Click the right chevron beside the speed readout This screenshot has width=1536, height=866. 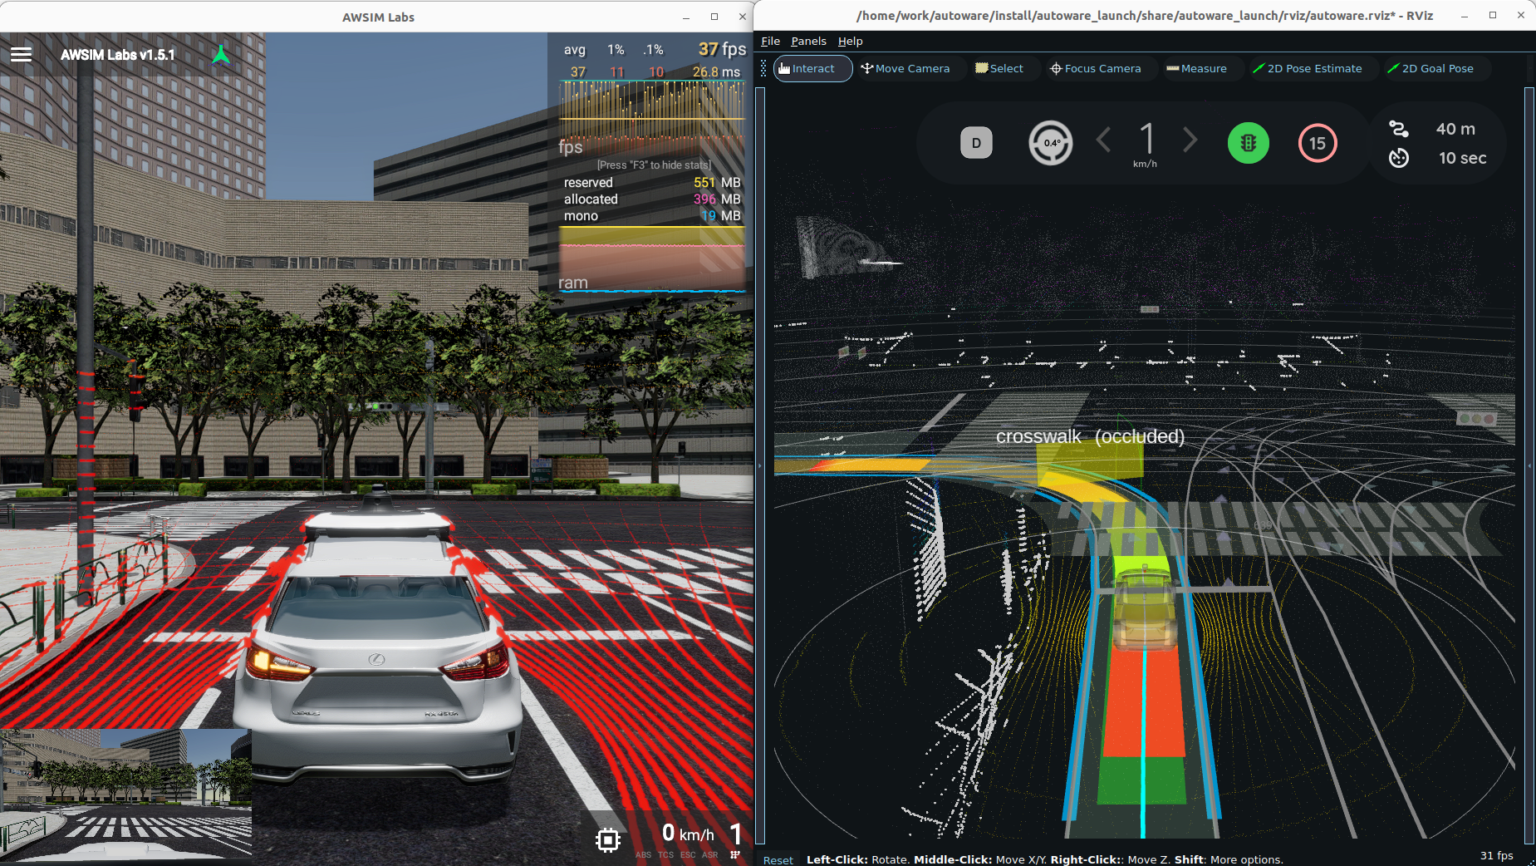coord(1190,140)
